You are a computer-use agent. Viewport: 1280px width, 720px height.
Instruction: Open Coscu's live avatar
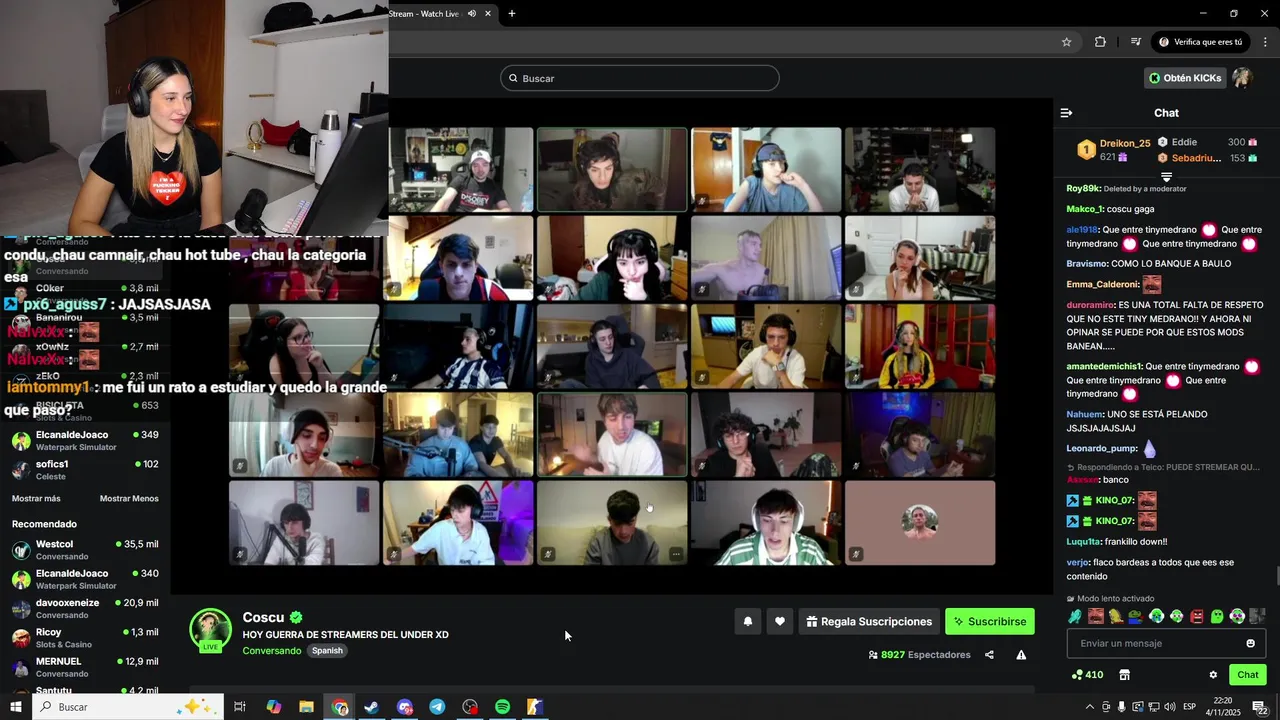tap(210, 631)
